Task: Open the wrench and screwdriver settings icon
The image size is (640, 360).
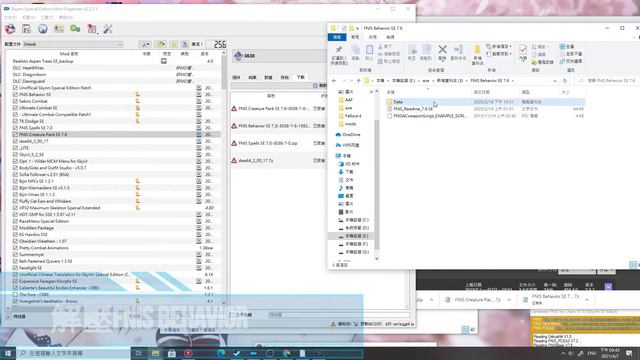Action: click(108, 29)
